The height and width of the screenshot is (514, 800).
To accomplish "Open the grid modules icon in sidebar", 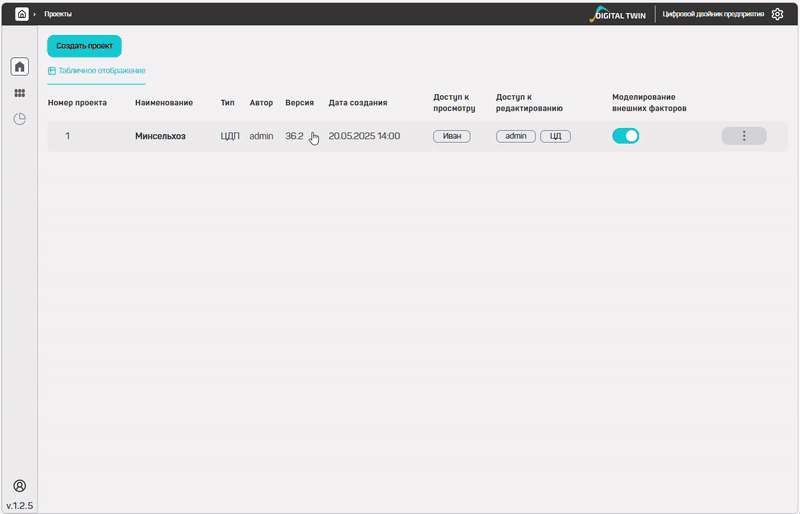I will coord(19,93).
